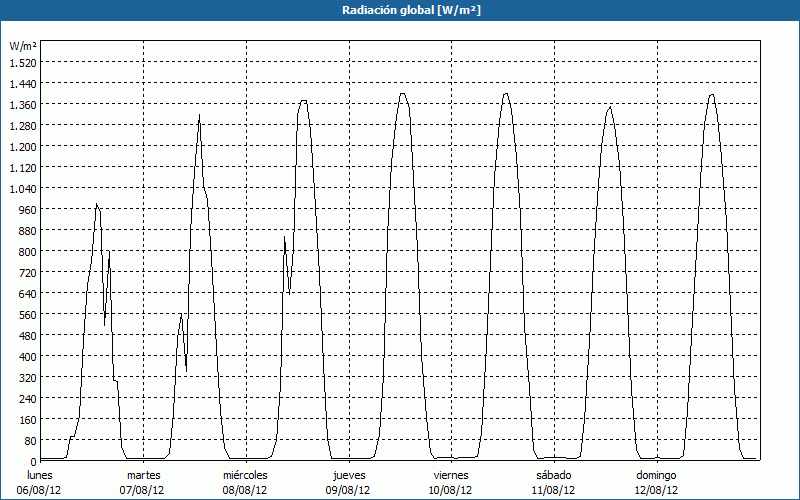800x500 pixels.
Task: Click the peak of Saturday's radiation curve
Action: coord(609,107)
